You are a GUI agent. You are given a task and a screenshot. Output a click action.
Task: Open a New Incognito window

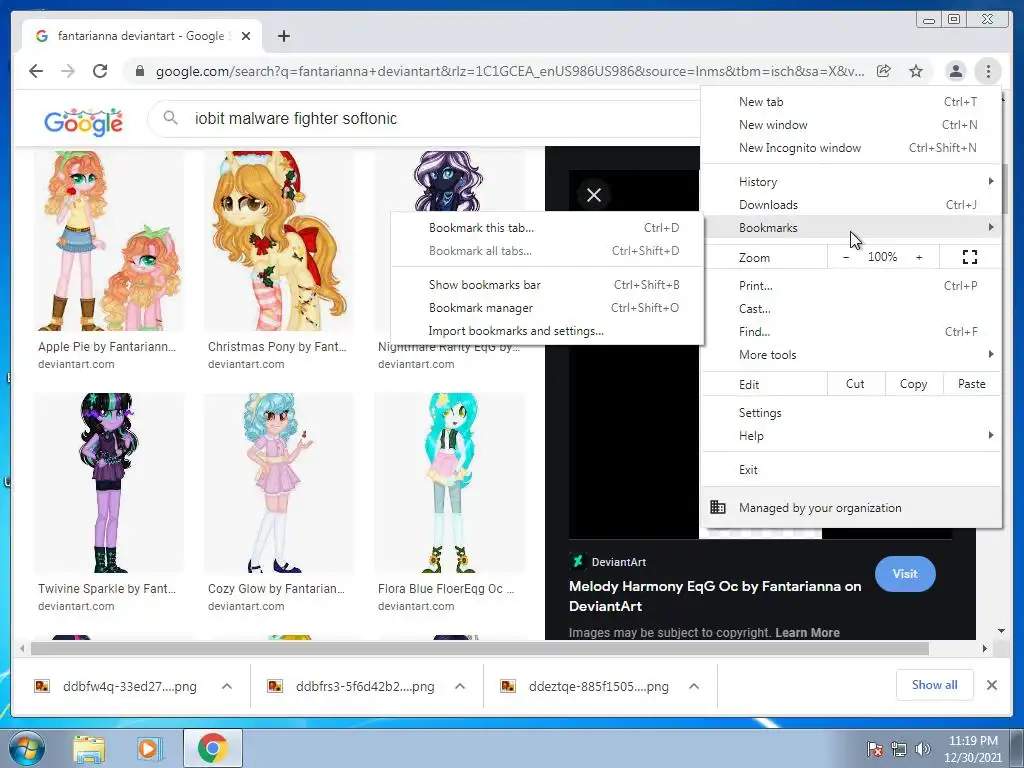point(852,148)
